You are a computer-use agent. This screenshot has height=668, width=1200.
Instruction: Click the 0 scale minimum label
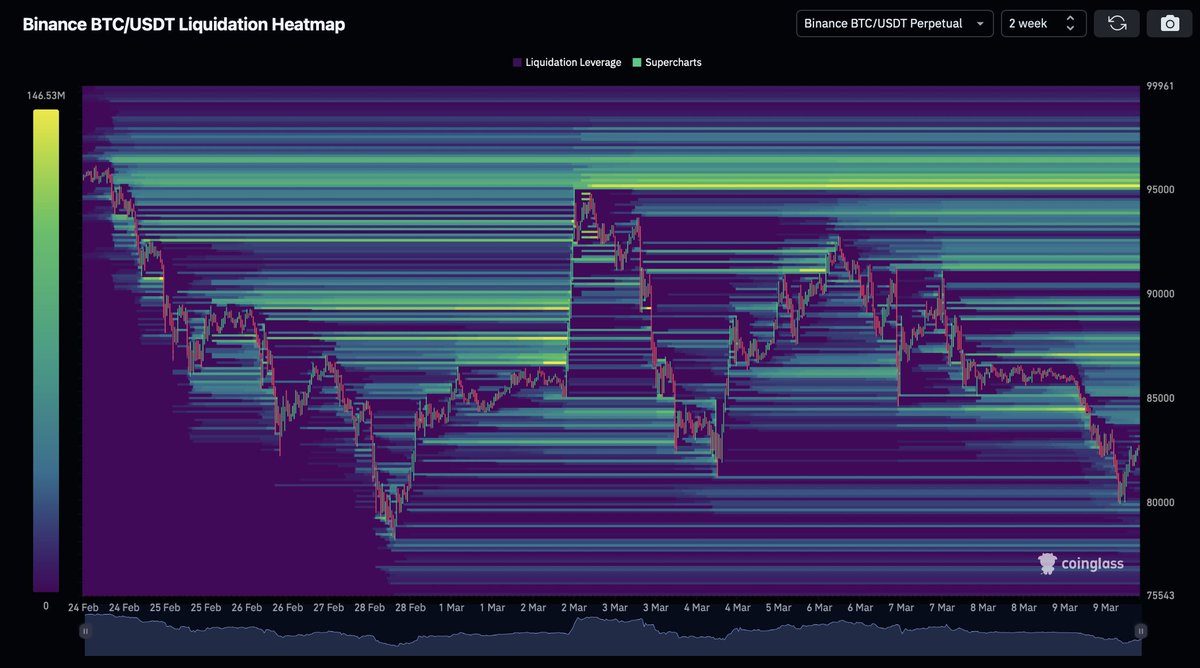click(x=45, y=606)
